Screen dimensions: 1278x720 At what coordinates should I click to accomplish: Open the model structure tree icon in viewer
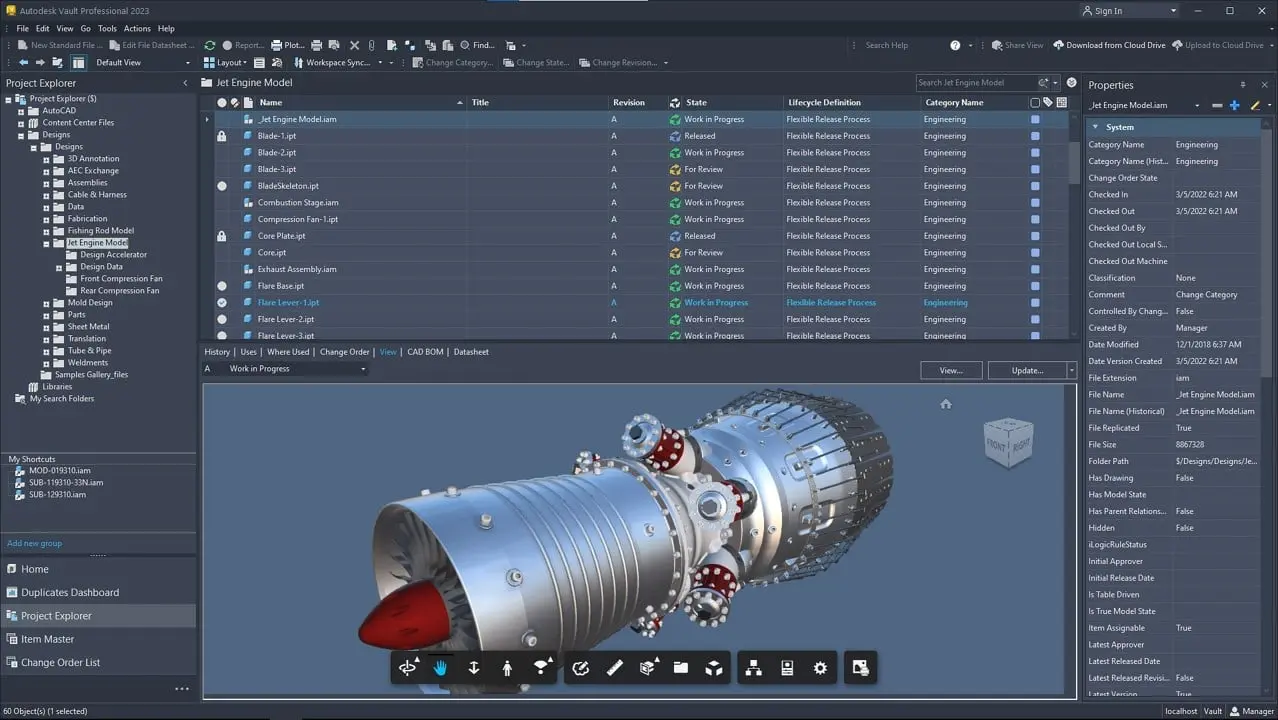click(x=752, y=667)
